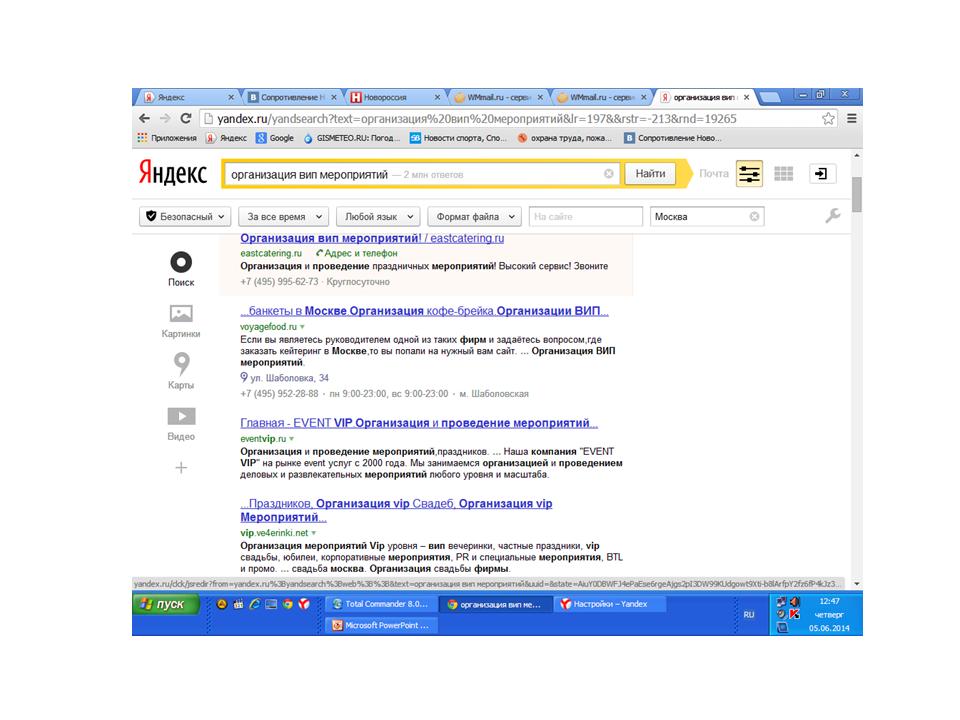Screen dimensions: 960x720
Task: Switch to Microsoft PowerPoint in the taskbar
Action: click(381, 625)
